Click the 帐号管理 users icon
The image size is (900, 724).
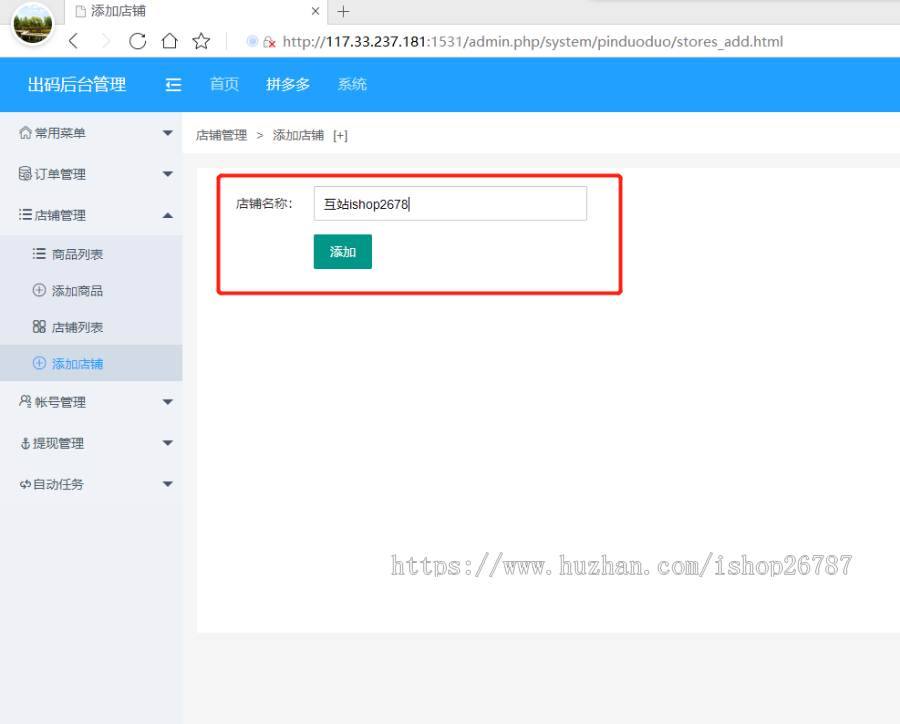[25, 401]
